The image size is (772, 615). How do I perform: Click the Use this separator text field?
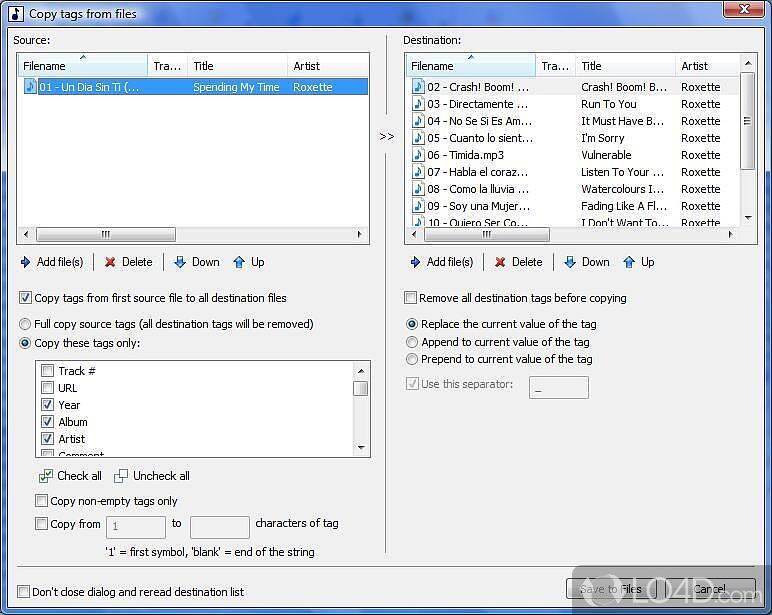559,388
